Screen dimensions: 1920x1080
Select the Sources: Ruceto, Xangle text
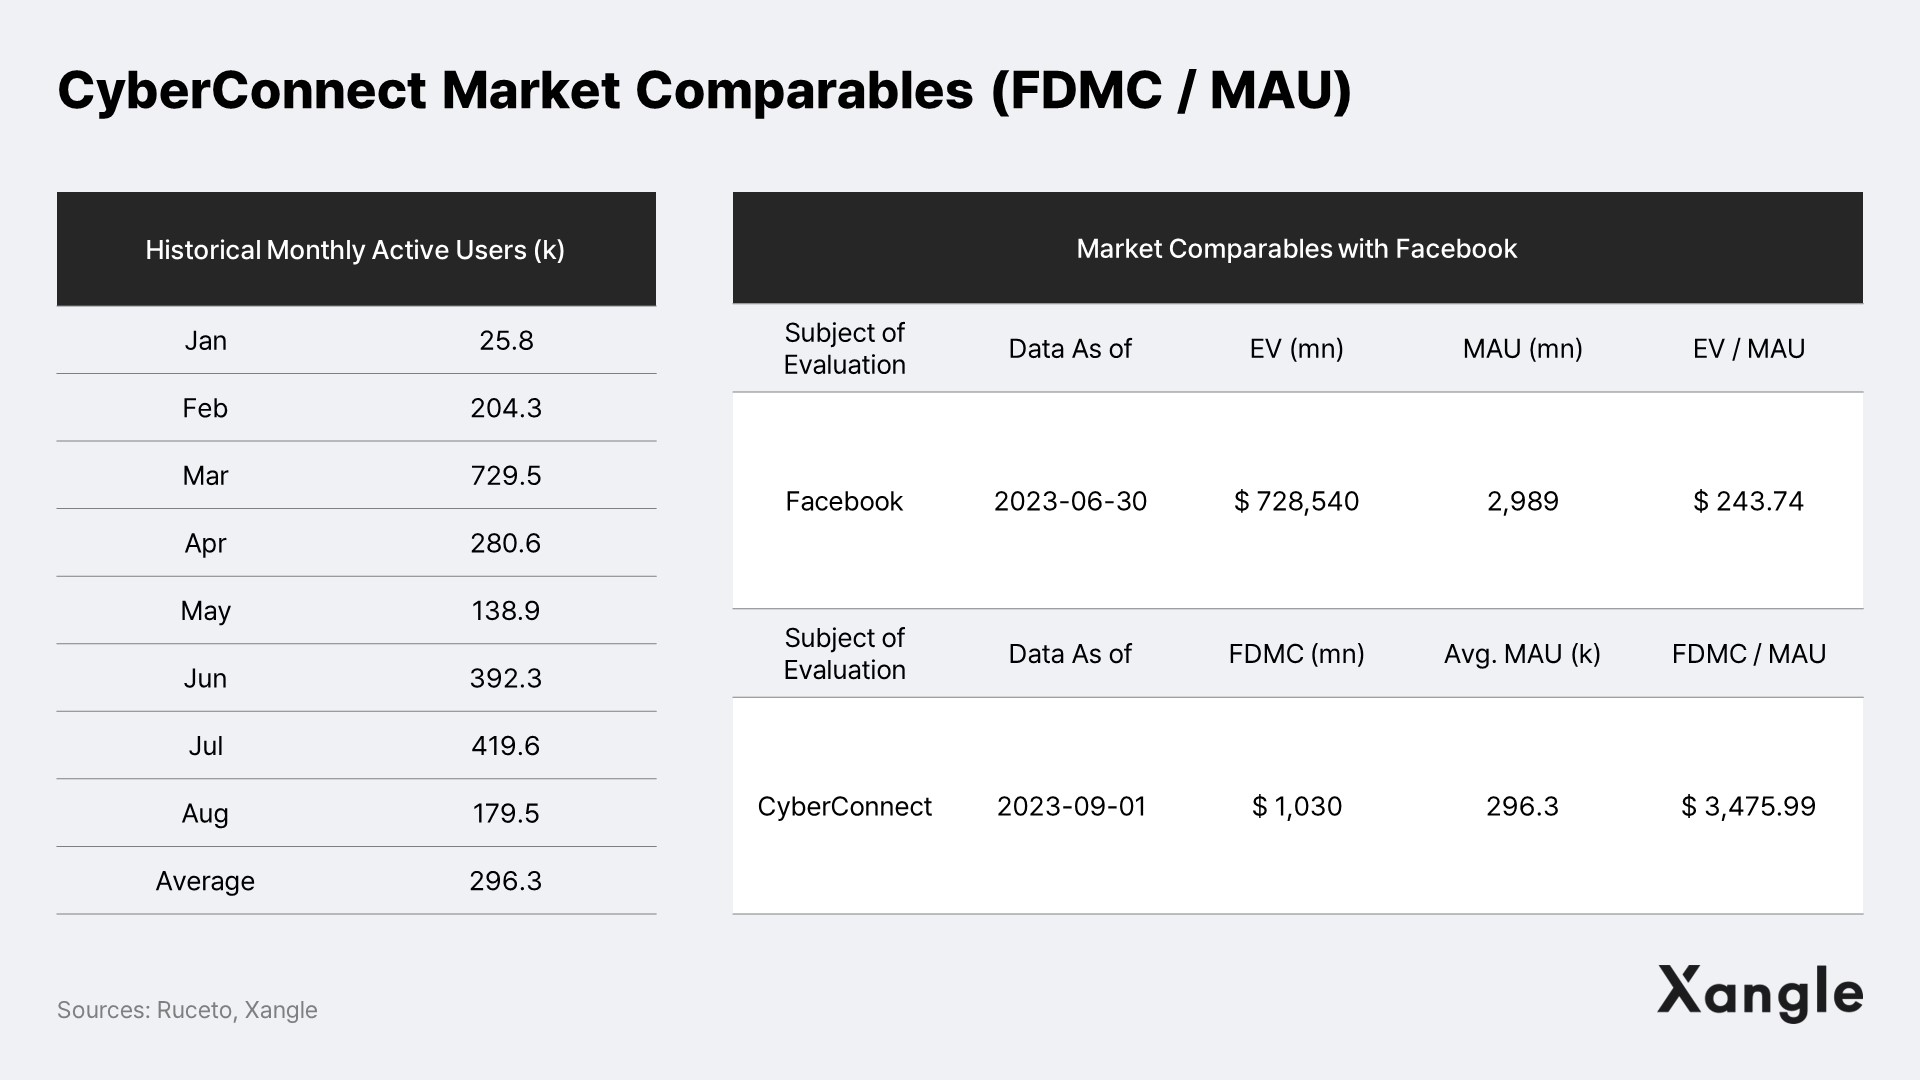click(x=187, y=1010)
